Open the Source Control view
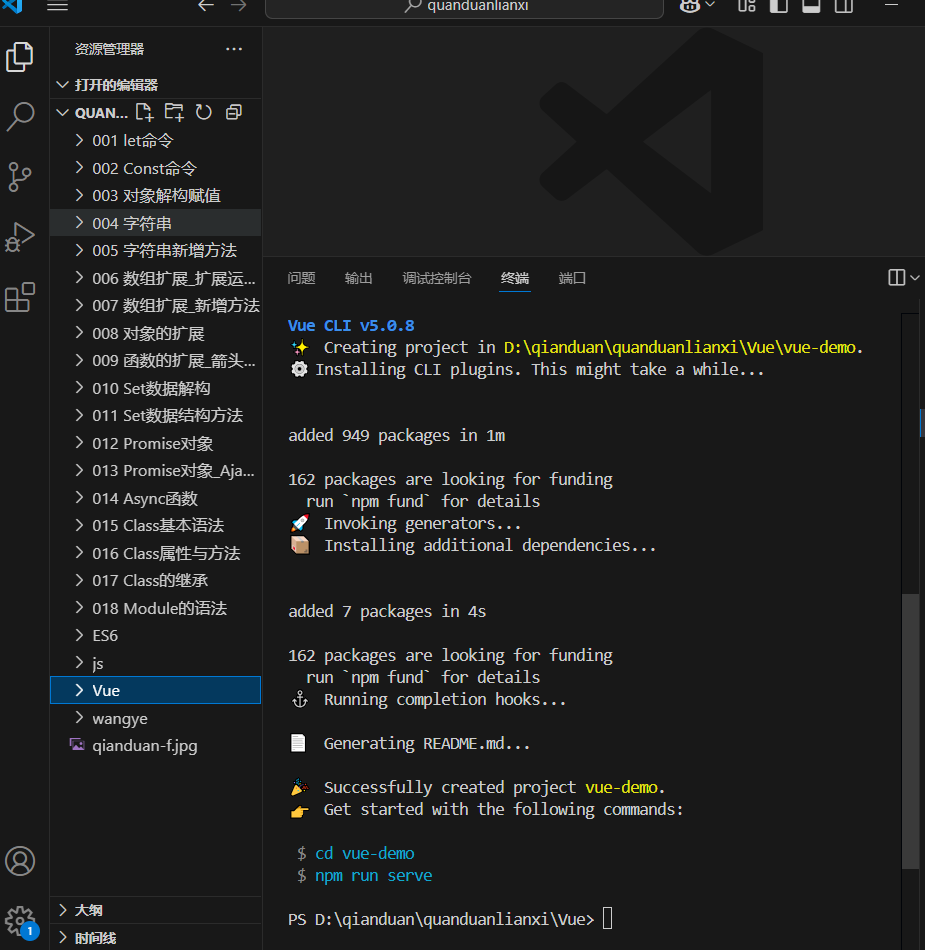Viewport: 925px width, 950px height. (20, 177)
